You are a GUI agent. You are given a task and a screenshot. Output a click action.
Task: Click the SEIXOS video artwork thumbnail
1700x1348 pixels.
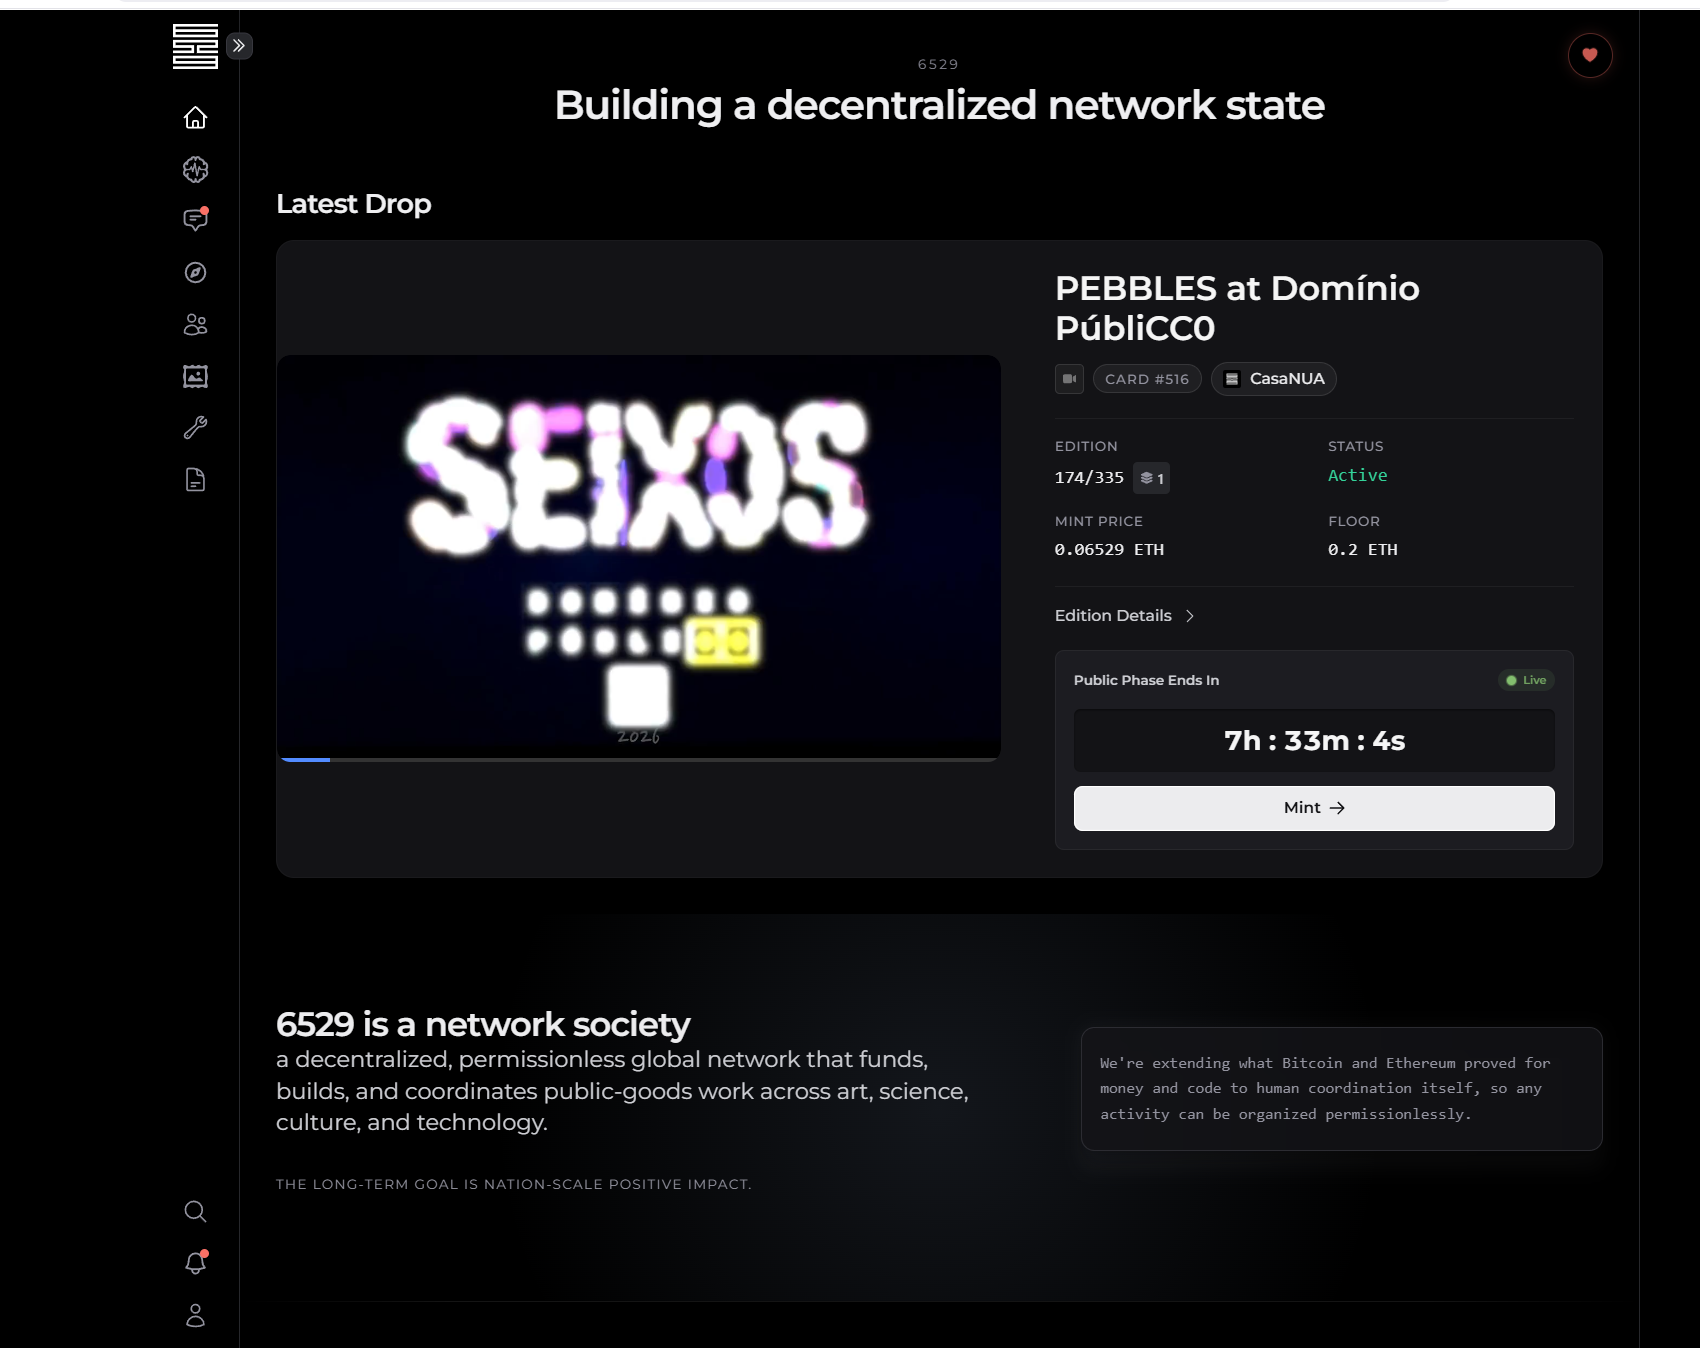pyautogui.click(x=639, y=555)
